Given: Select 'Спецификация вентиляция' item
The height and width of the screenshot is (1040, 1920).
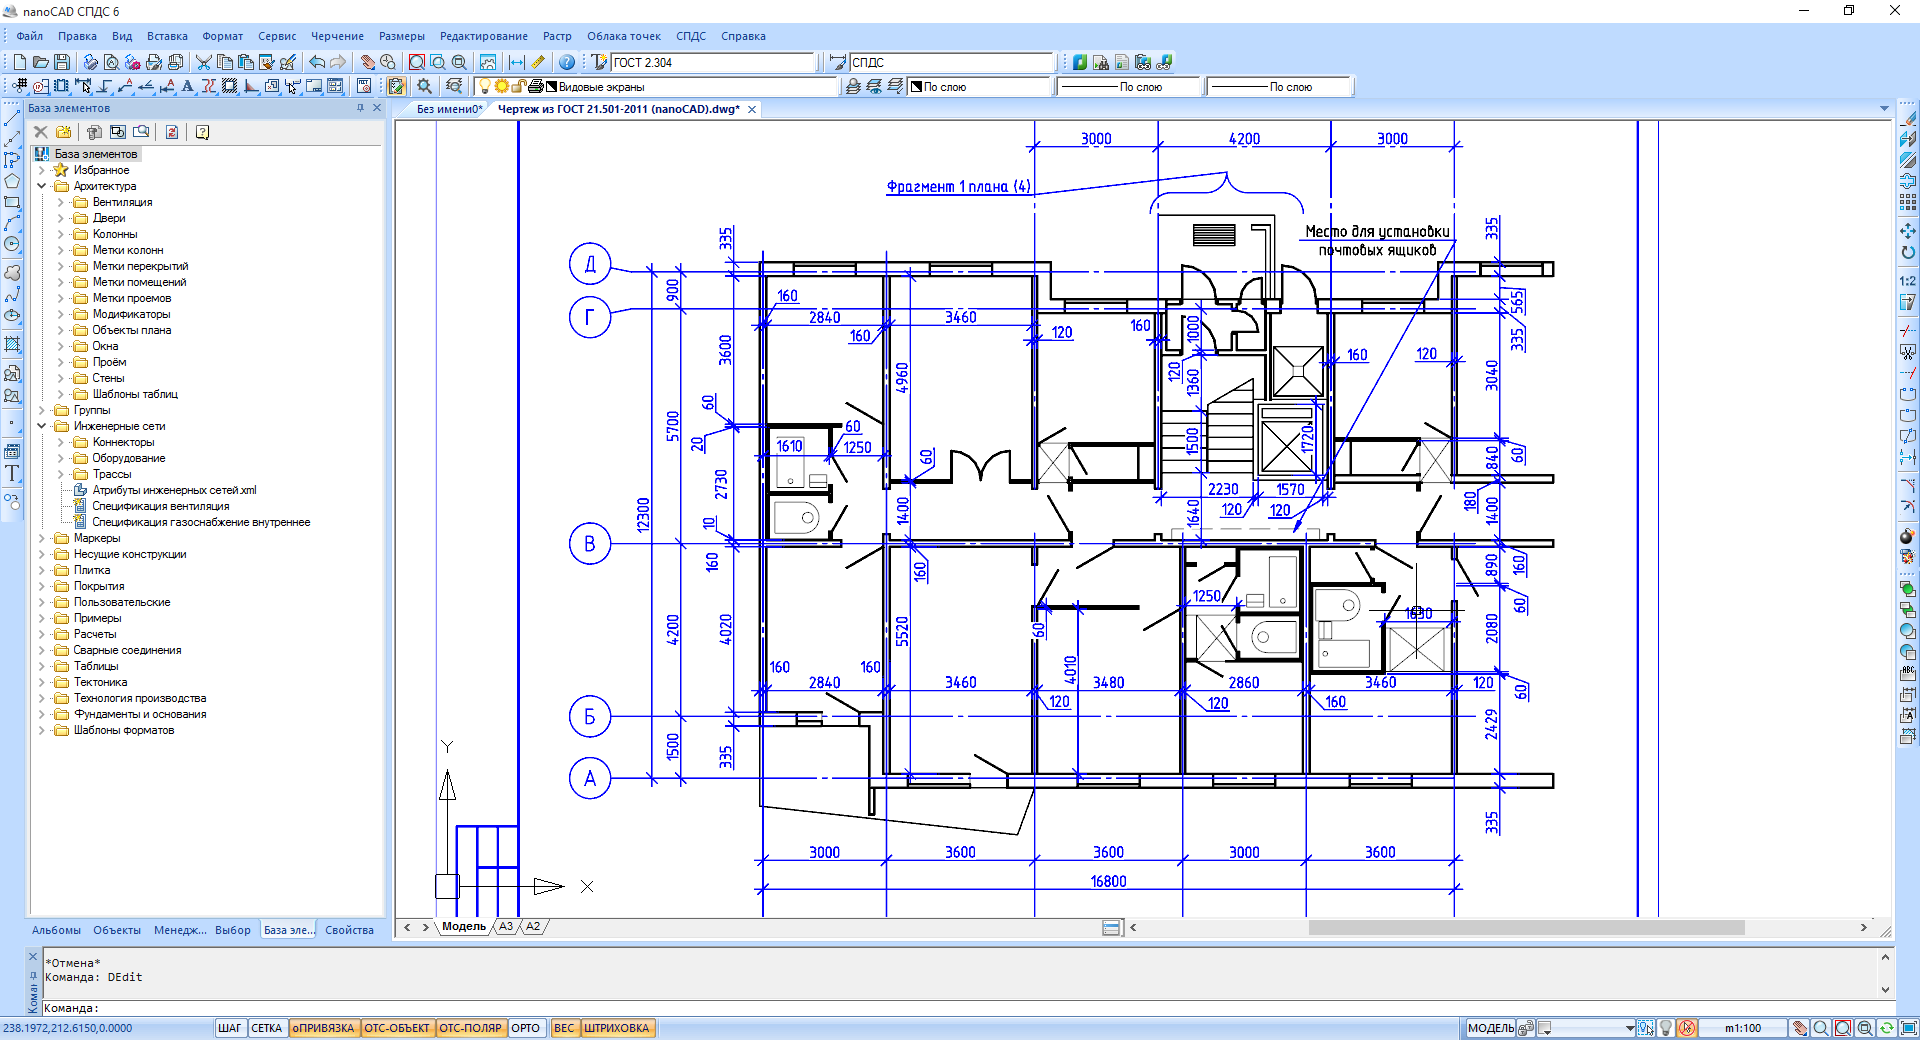Looking at the screenshot, I should pyautogui.click(x=160, y=506).
